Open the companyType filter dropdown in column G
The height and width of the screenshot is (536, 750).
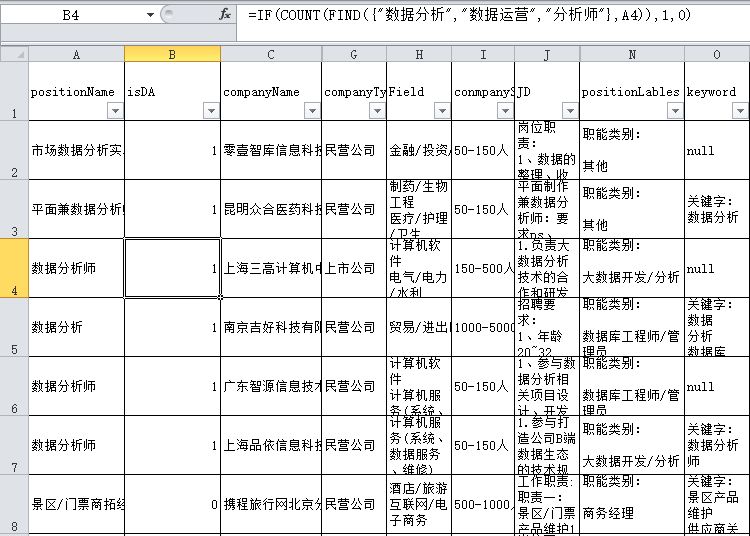point(377,111)
